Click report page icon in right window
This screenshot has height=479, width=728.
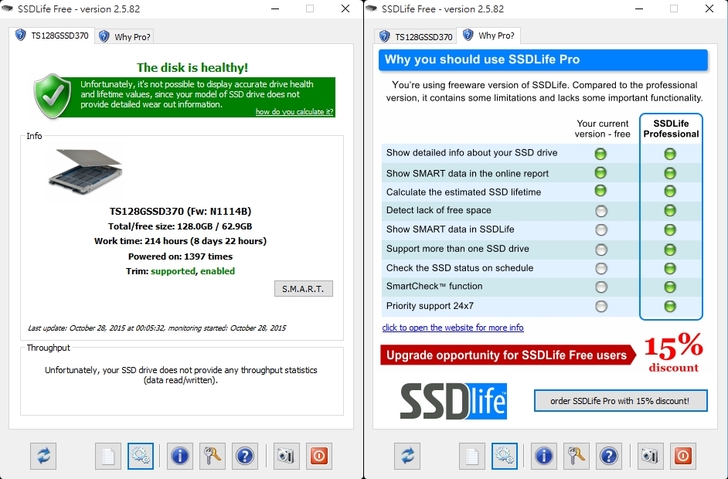(472, 456)
